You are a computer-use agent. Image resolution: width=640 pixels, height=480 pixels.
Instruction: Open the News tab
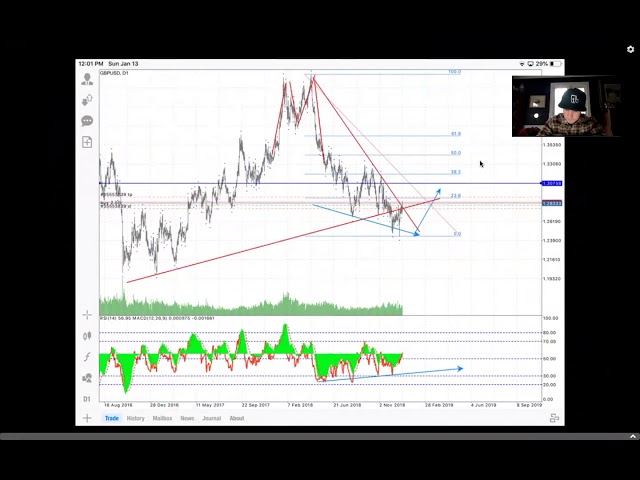click(187, 418)
